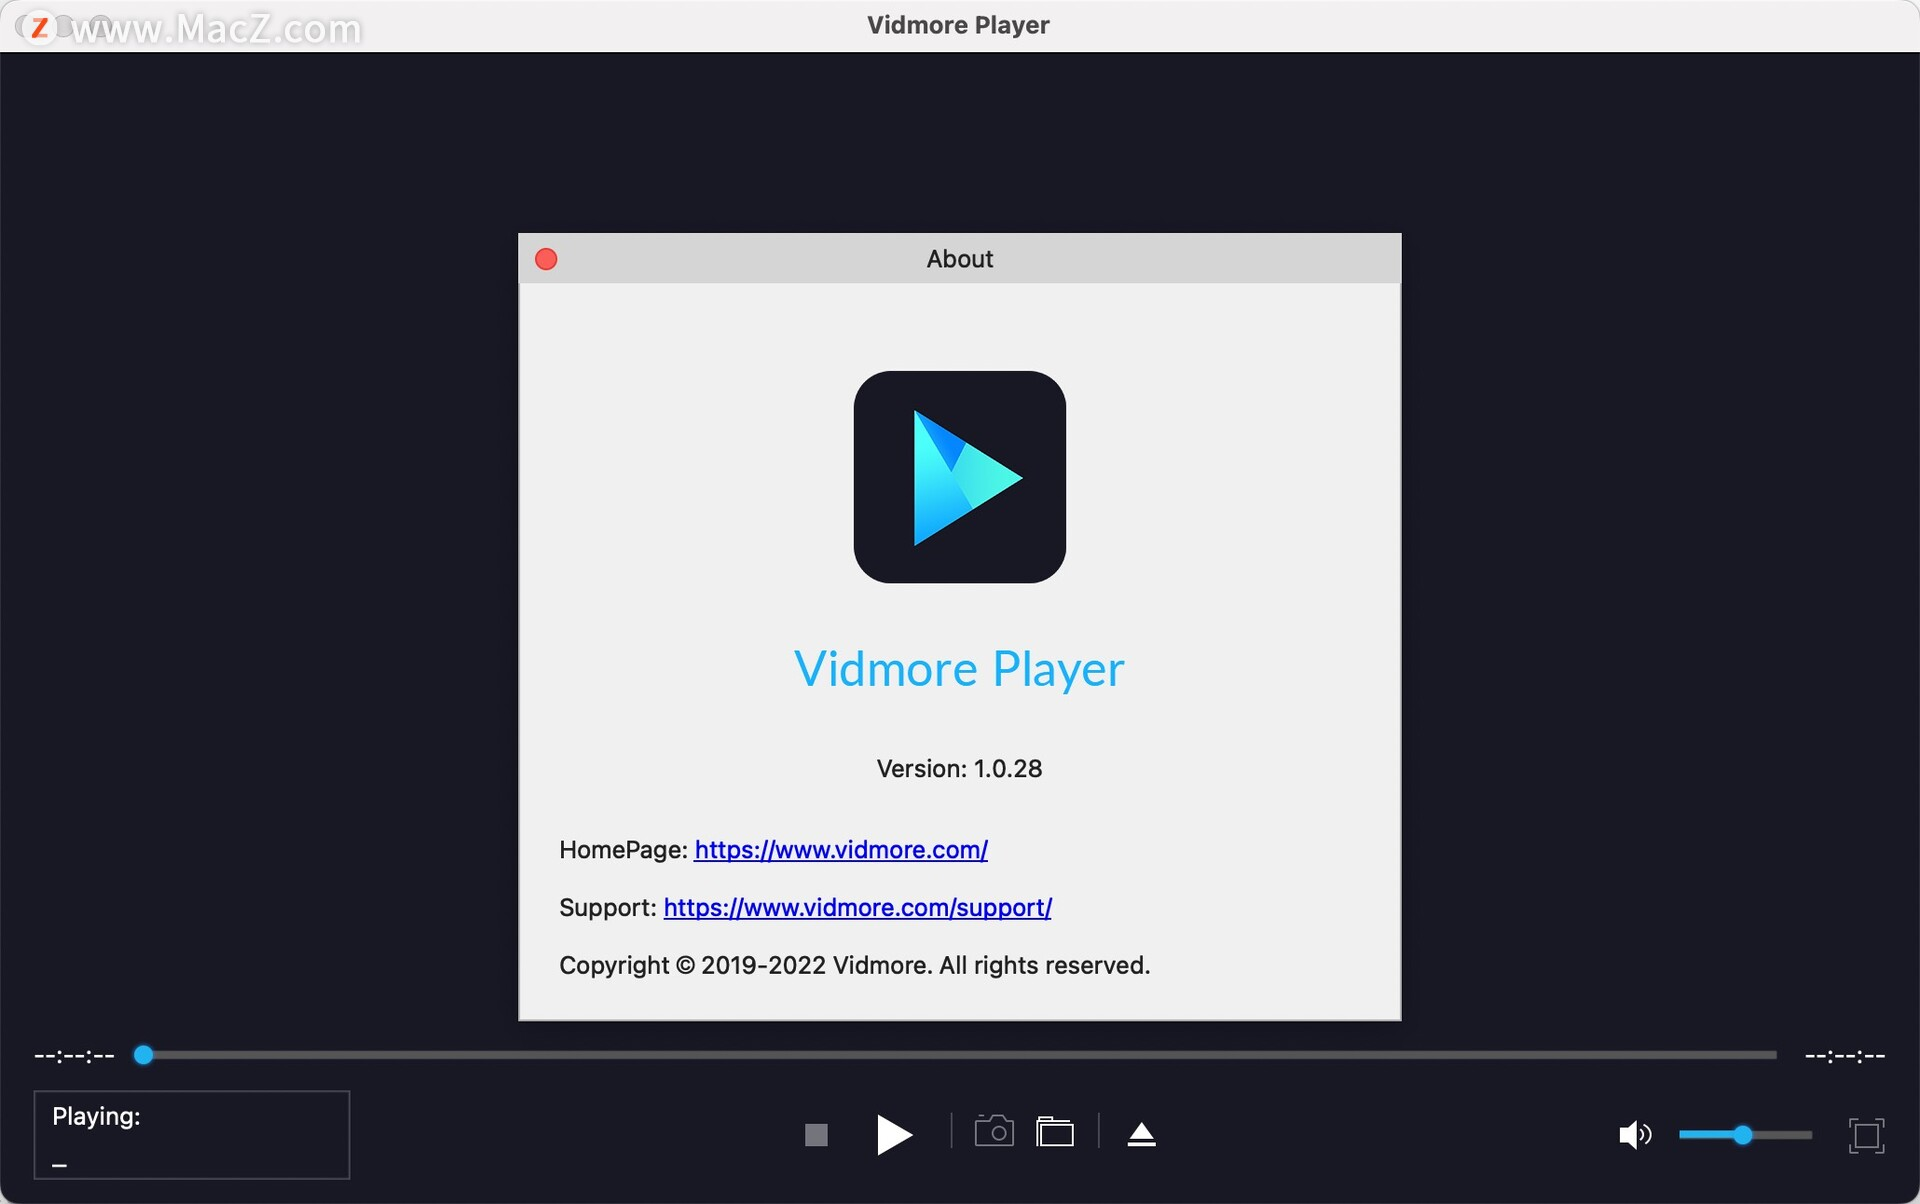Screen dimensions: 1920x1204
Task: Mute audio with the speaker icon
Action: [x=1635, y=1134]
